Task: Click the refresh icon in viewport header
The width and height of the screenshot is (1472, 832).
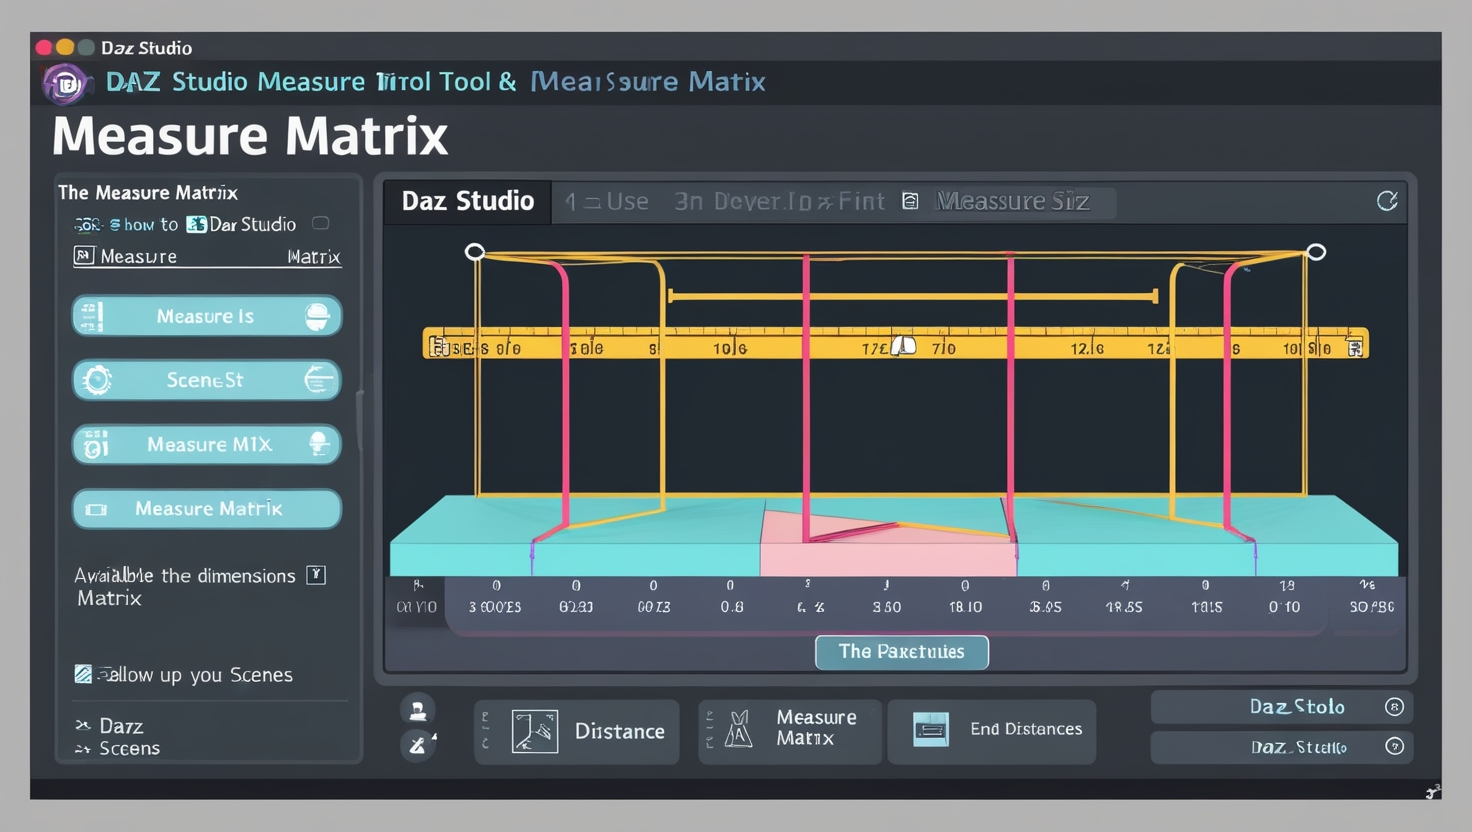Action: [1387, 201]
